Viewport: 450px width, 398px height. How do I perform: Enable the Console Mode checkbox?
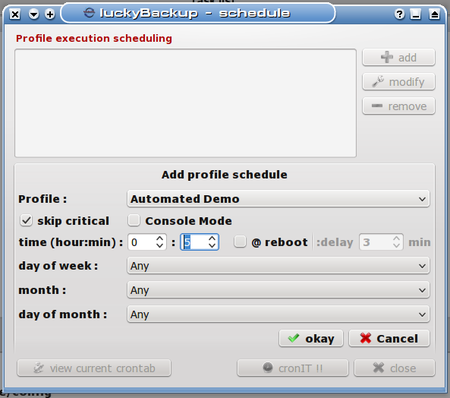(134, 221)
